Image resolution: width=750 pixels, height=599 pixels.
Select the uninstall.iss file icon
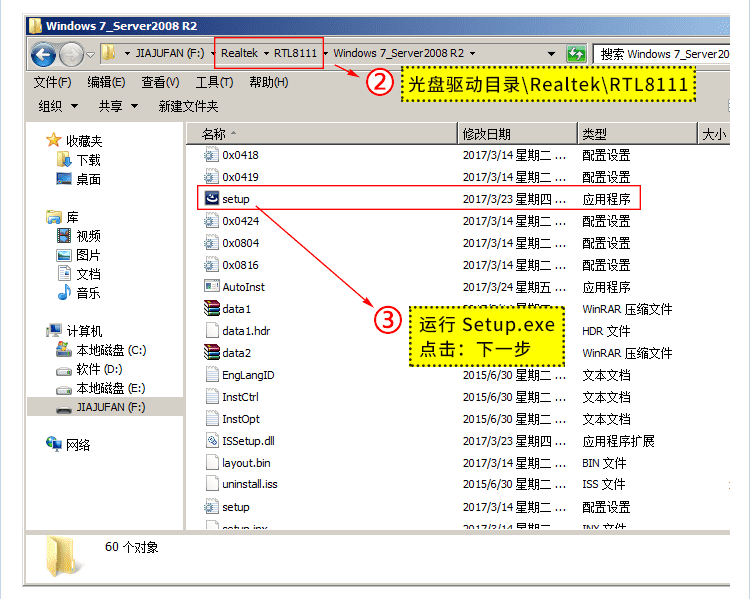coord(211,483)
